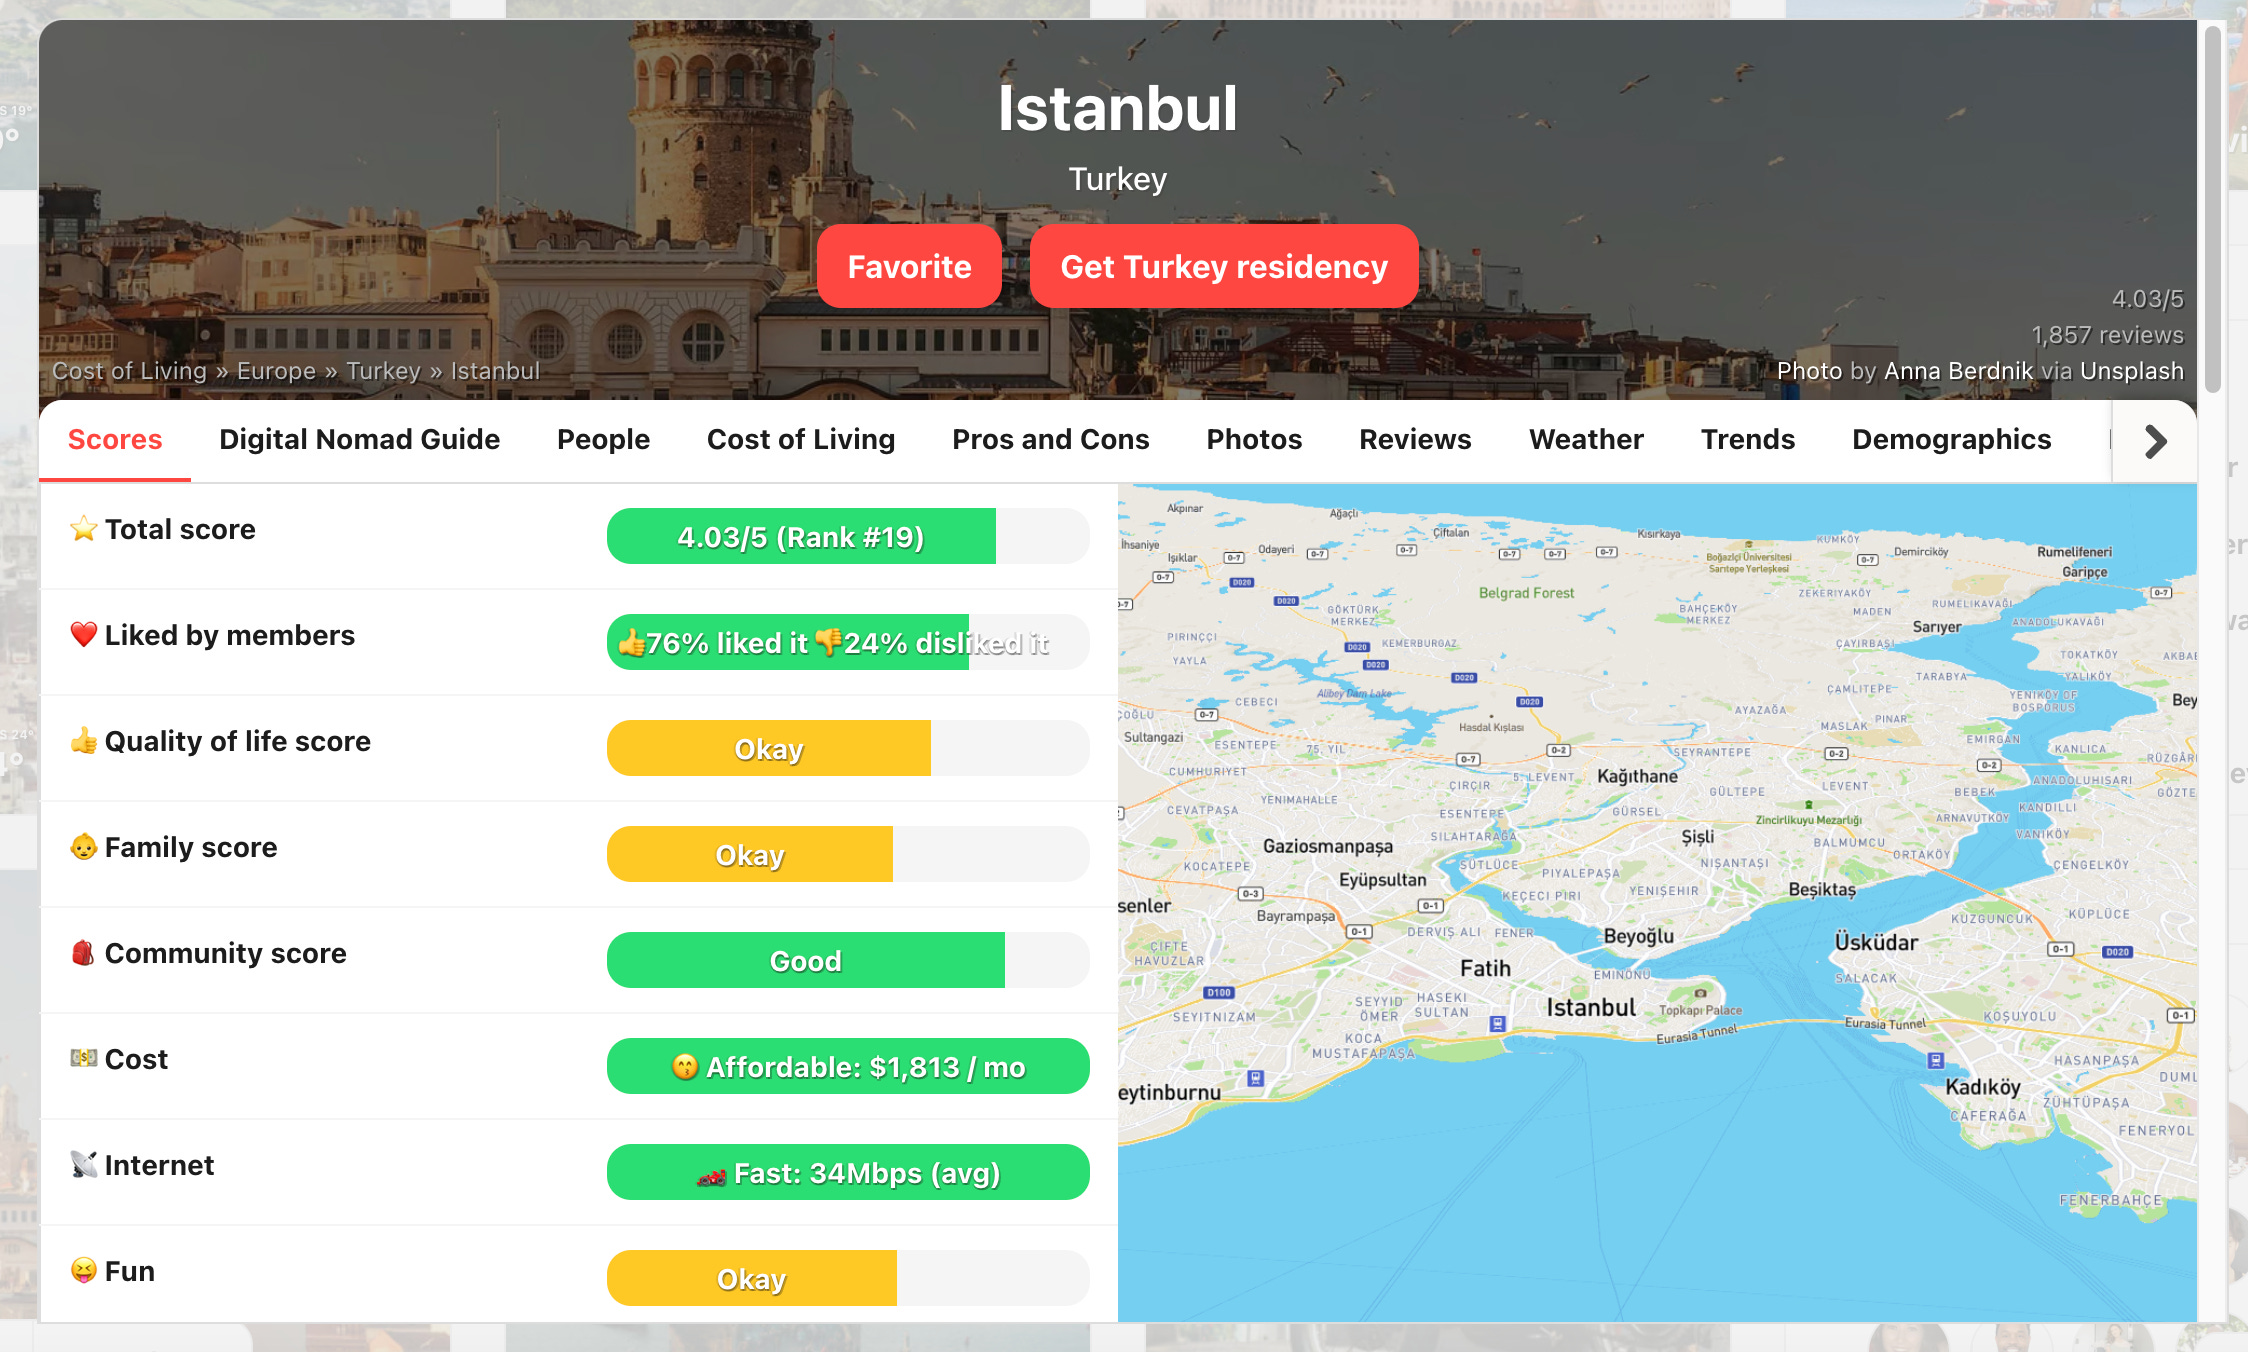Viewport: 2248px width, 1352px height.
Task: Click the thumbs-up icon beside Quality of life
Action: pyautogui.click(x=84, y=741)
